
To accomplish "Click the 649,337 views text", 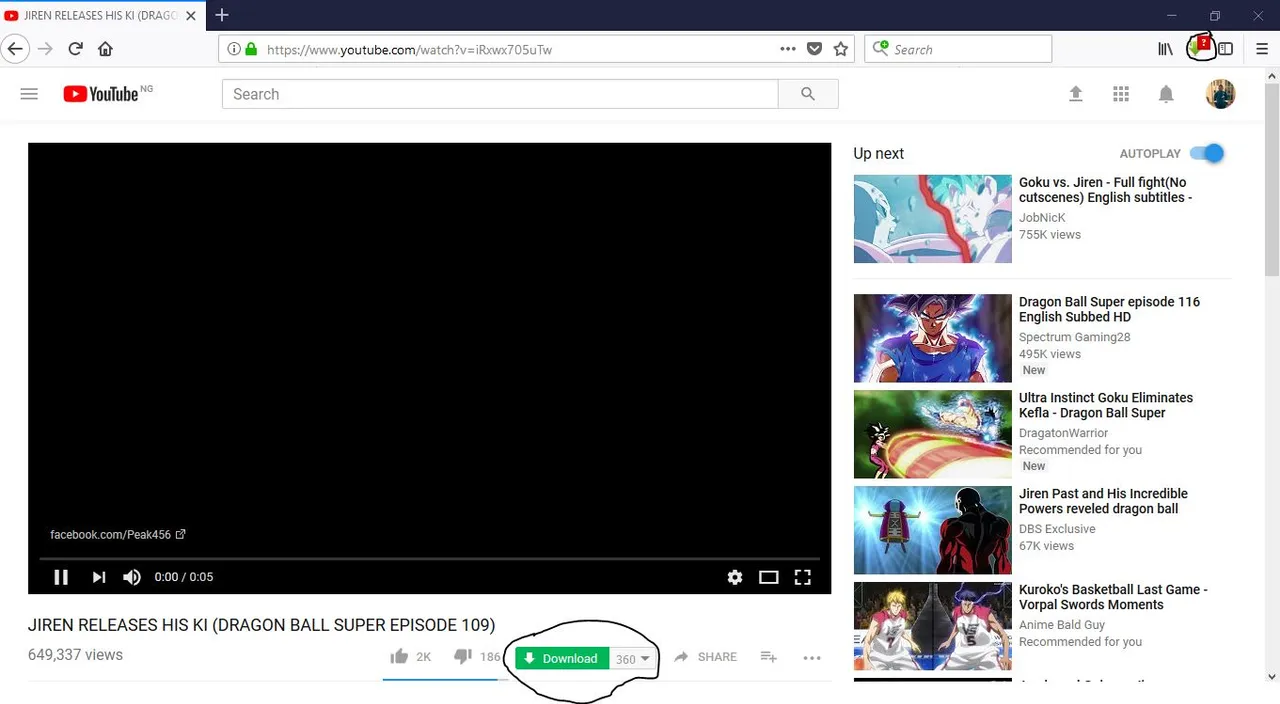I will (x=75, y=655).
